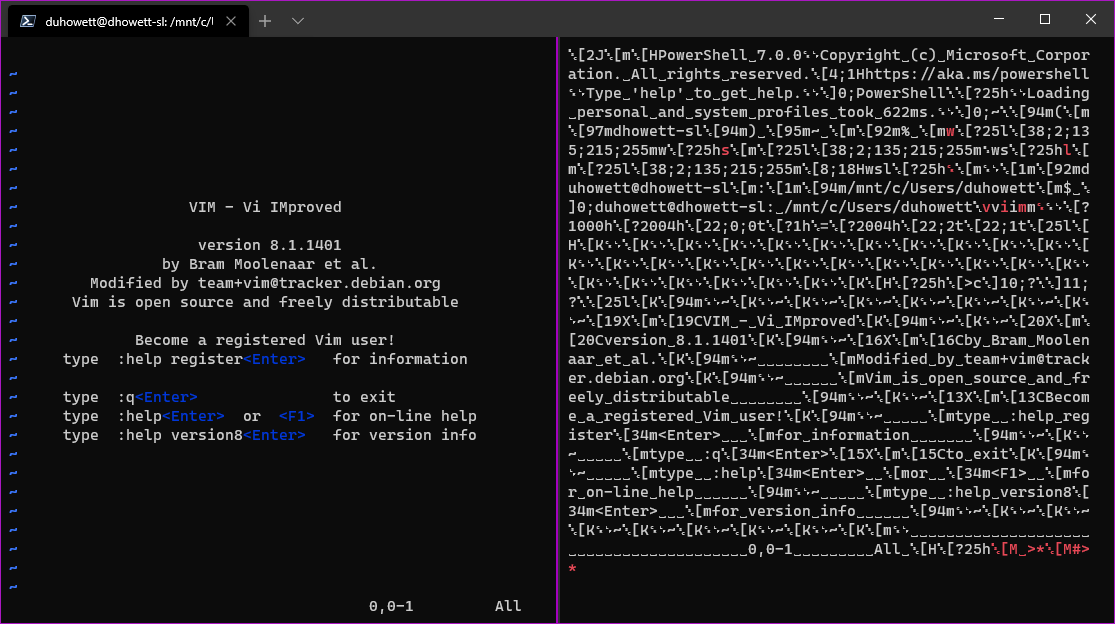1115x624 pixels.
Task: Click the ':q<Enter>' command text
Action: (157, 397)
